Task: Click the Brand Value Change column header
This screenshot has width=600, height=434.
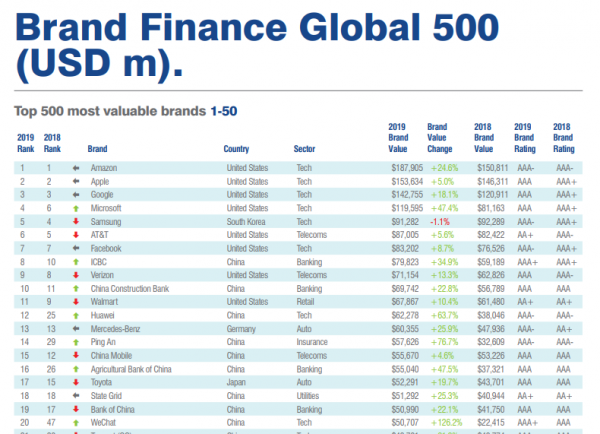Action: (x=440, y=138)
